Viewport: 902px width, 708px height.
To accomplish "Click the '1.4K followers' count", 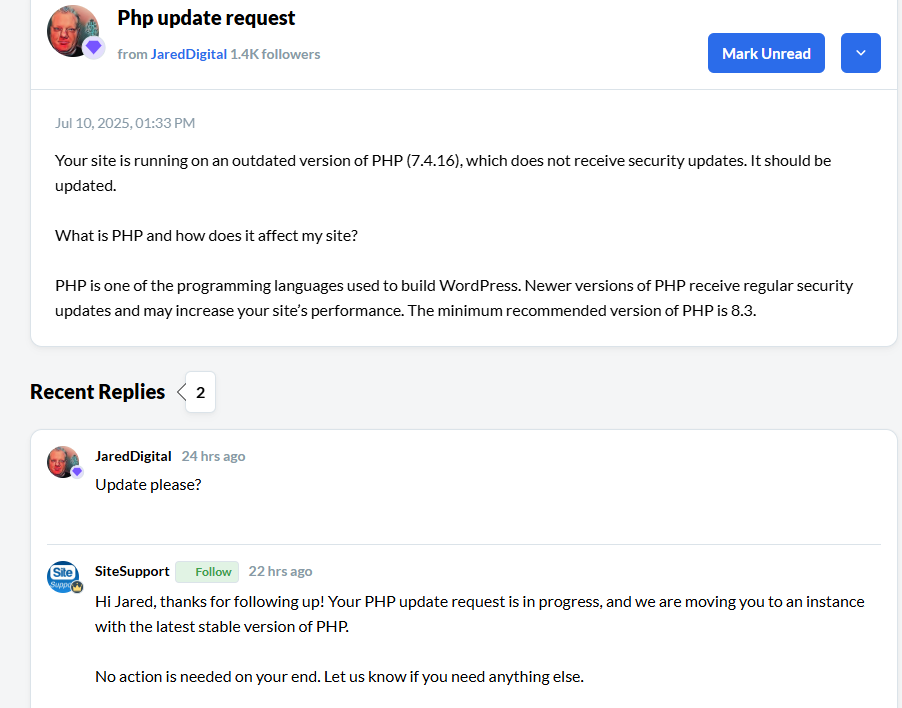I will 275,54.
